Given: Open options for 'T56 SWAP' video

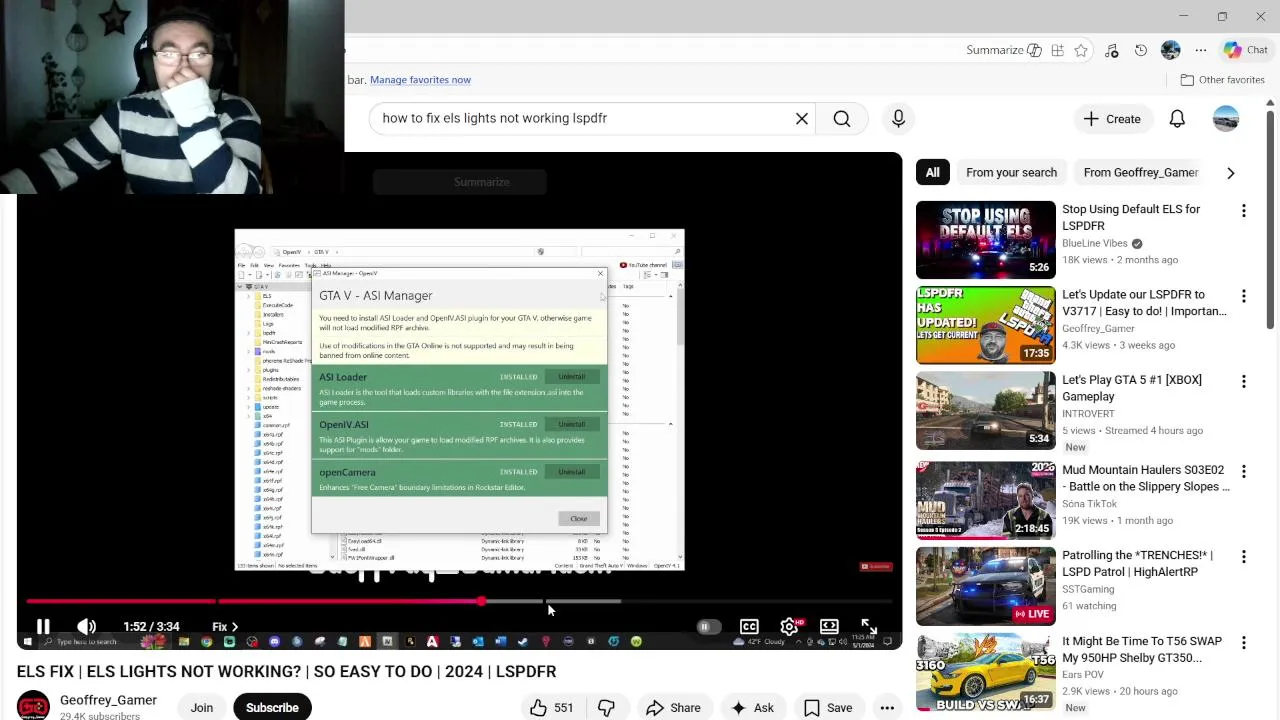Looking at the screenshot, I should click(1244, 643).
